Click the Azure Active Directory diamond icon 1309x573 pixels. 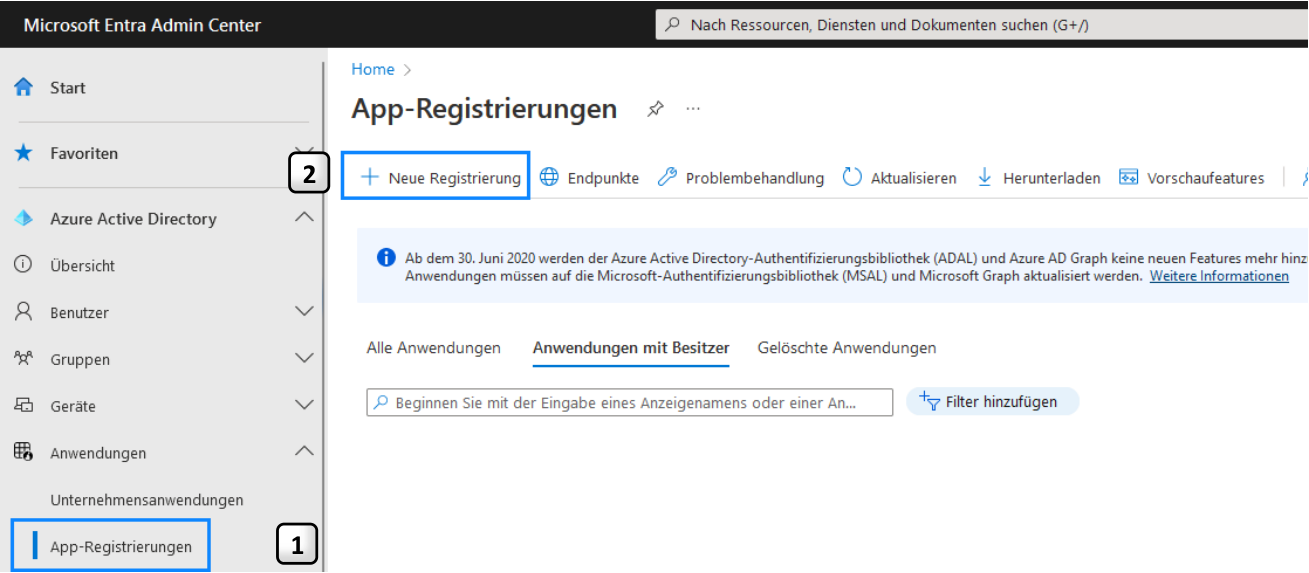(x=23, y=219)
